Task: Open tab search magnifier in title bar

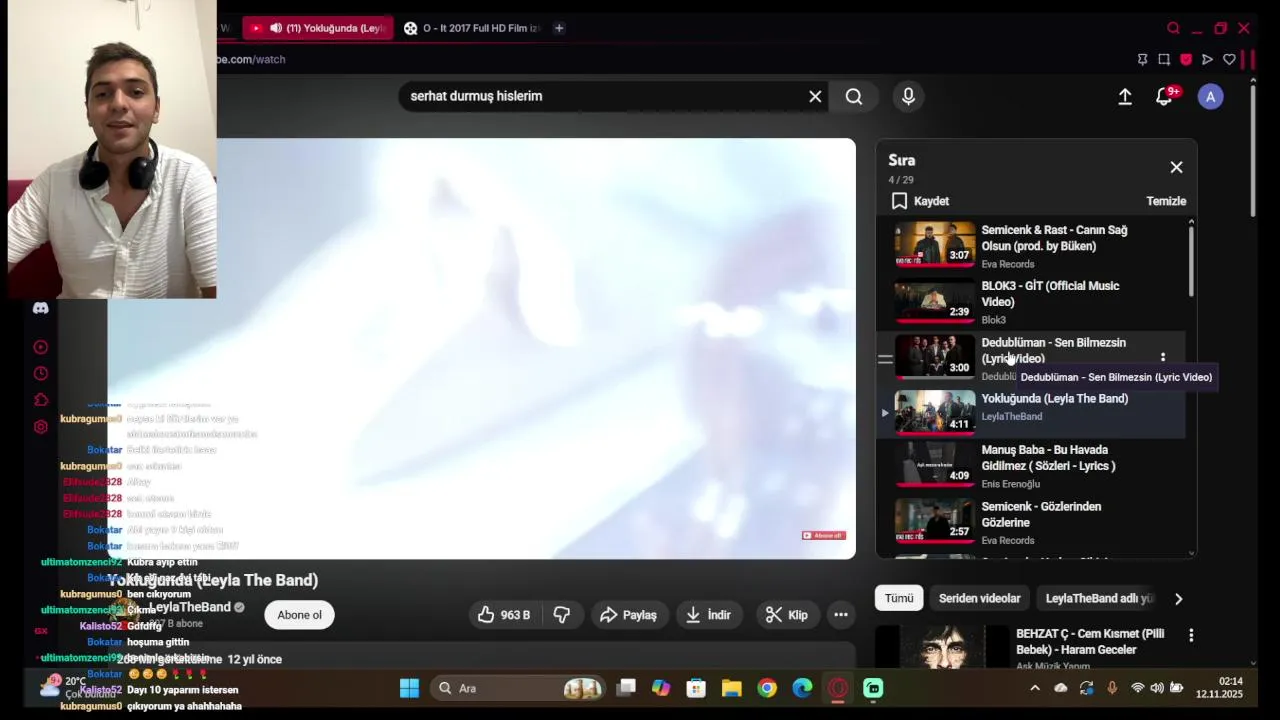Action: [1173, 28]
